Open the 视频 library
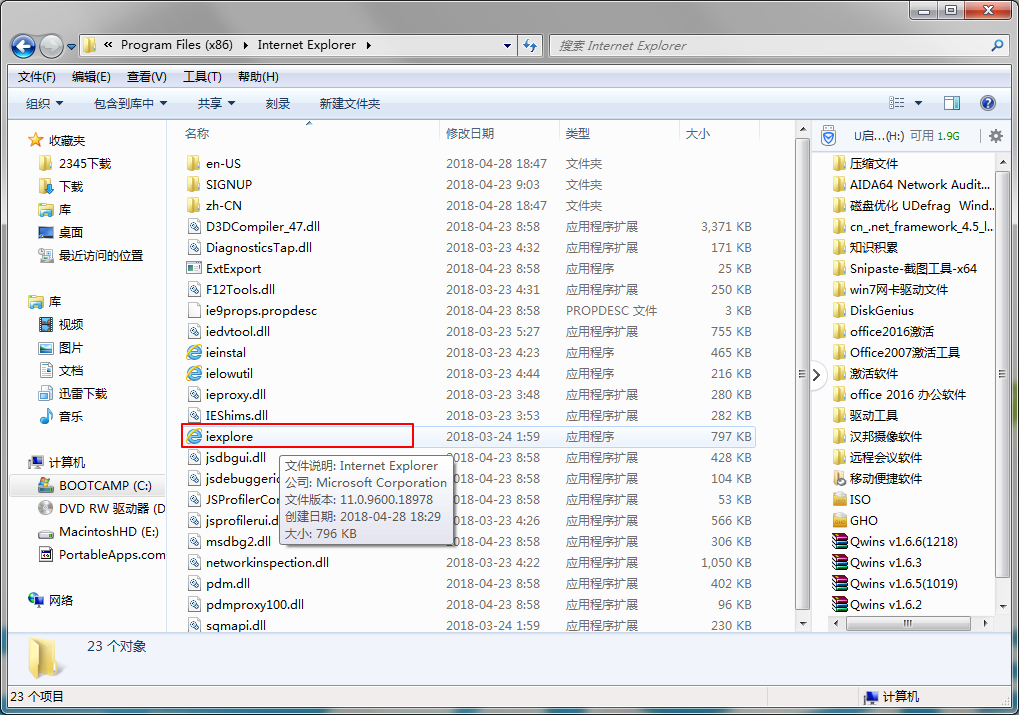Screen dimensions: 1019x715 click(x=71, y=324)
